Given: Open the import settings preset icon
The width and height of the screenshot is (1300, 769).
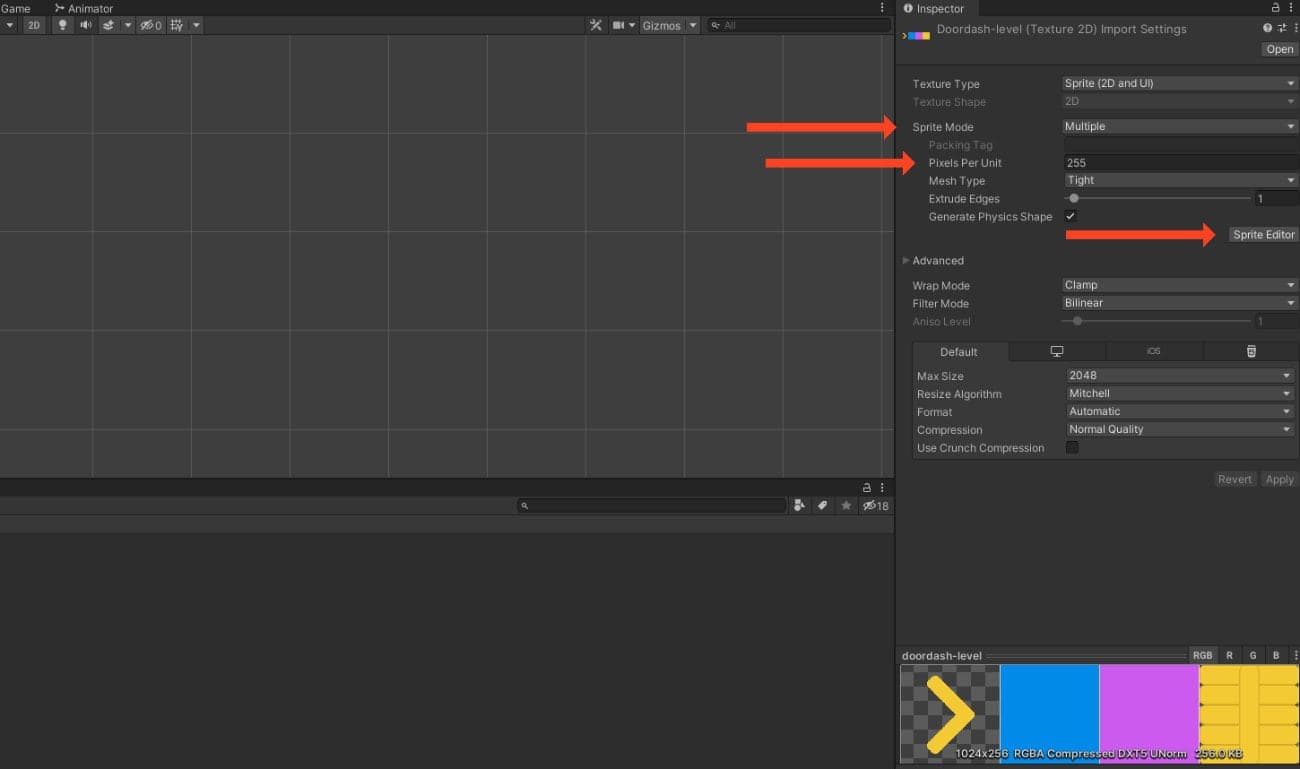Looking at the screenshot, I should (1282, 29).
